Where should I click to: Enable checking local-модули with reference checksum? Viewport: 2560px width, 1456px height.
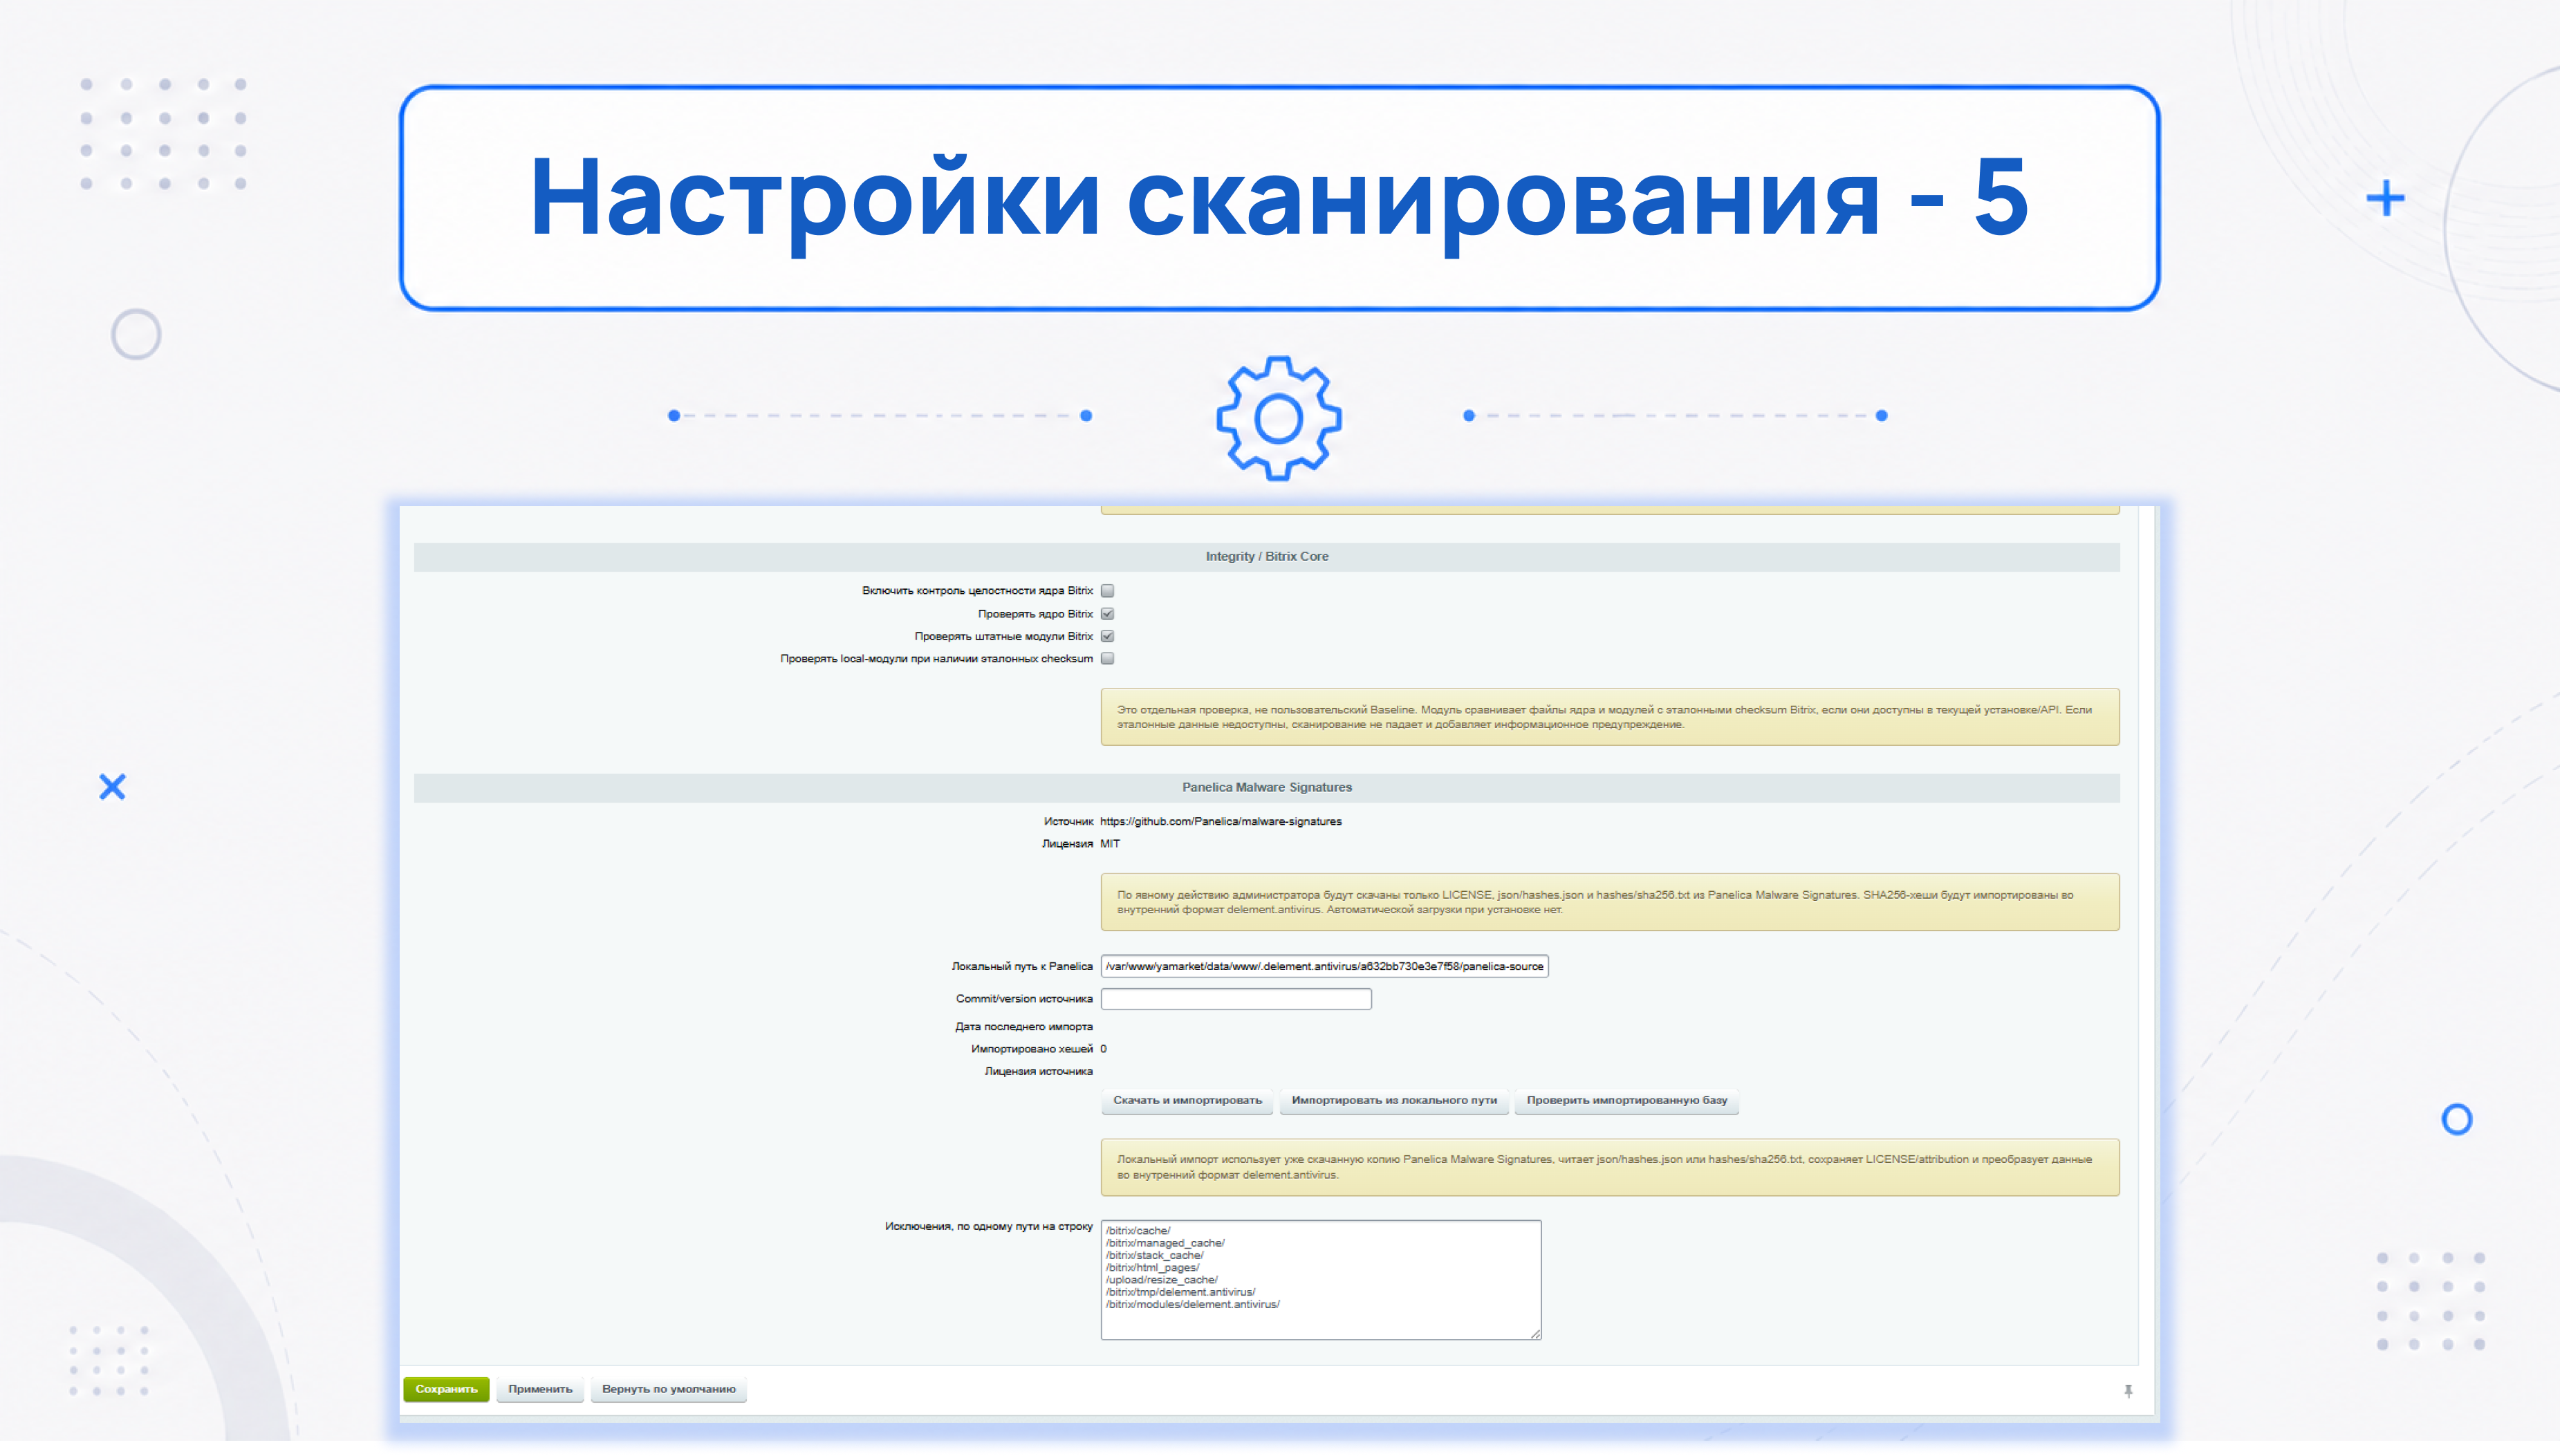tap(1107, 659)
